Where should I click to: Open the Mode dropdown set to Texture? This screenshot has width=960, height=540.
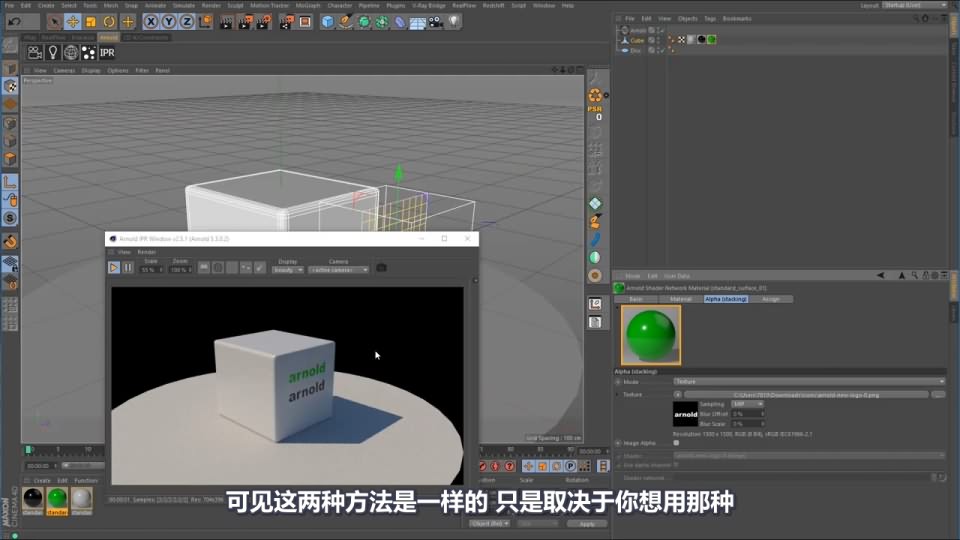pyautogui.click(x=808, y=381)
